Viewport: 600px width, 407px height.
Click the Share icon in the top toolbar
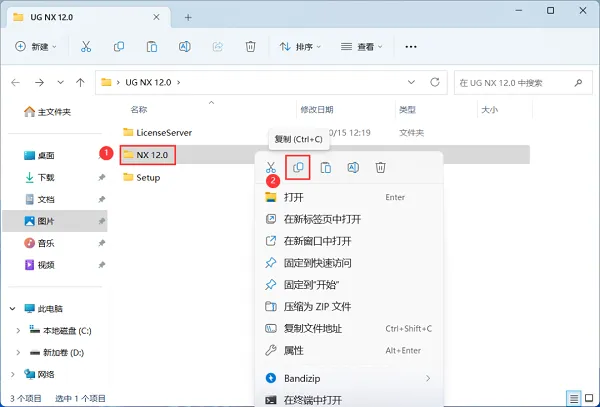[x=218, y=47]
